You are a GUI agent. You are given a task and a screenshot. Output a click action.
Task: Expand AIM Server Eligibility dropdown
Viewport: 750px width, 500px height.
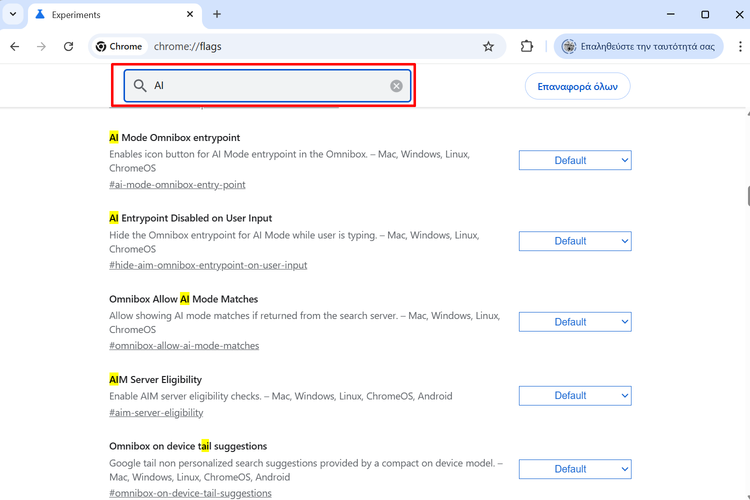tap(574, 396)
